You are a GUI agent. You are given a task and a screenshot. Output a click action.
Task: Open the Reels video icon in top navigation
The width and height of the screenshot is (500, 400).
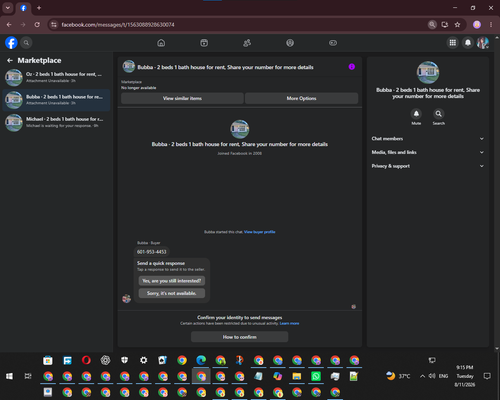click(x=204, y=43)
